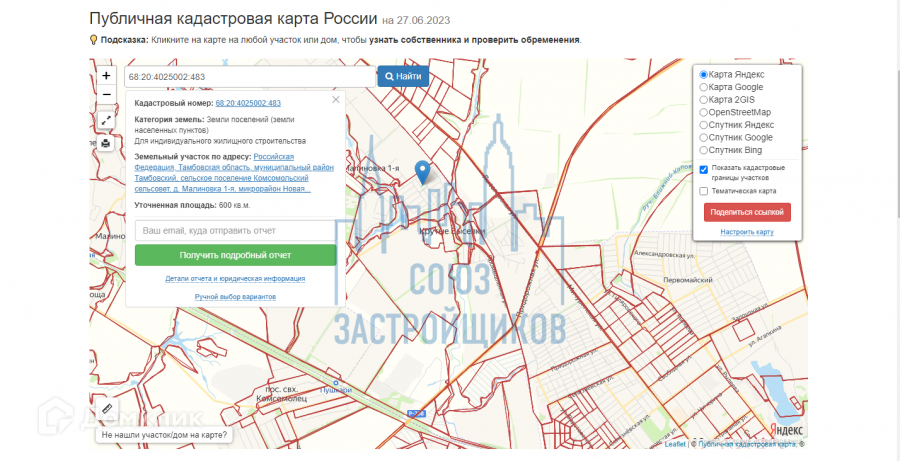Click the Уточненная площадь 600 кв.м. text
Viewport: 900px width, 461px height.
click(x=193, y=205)
